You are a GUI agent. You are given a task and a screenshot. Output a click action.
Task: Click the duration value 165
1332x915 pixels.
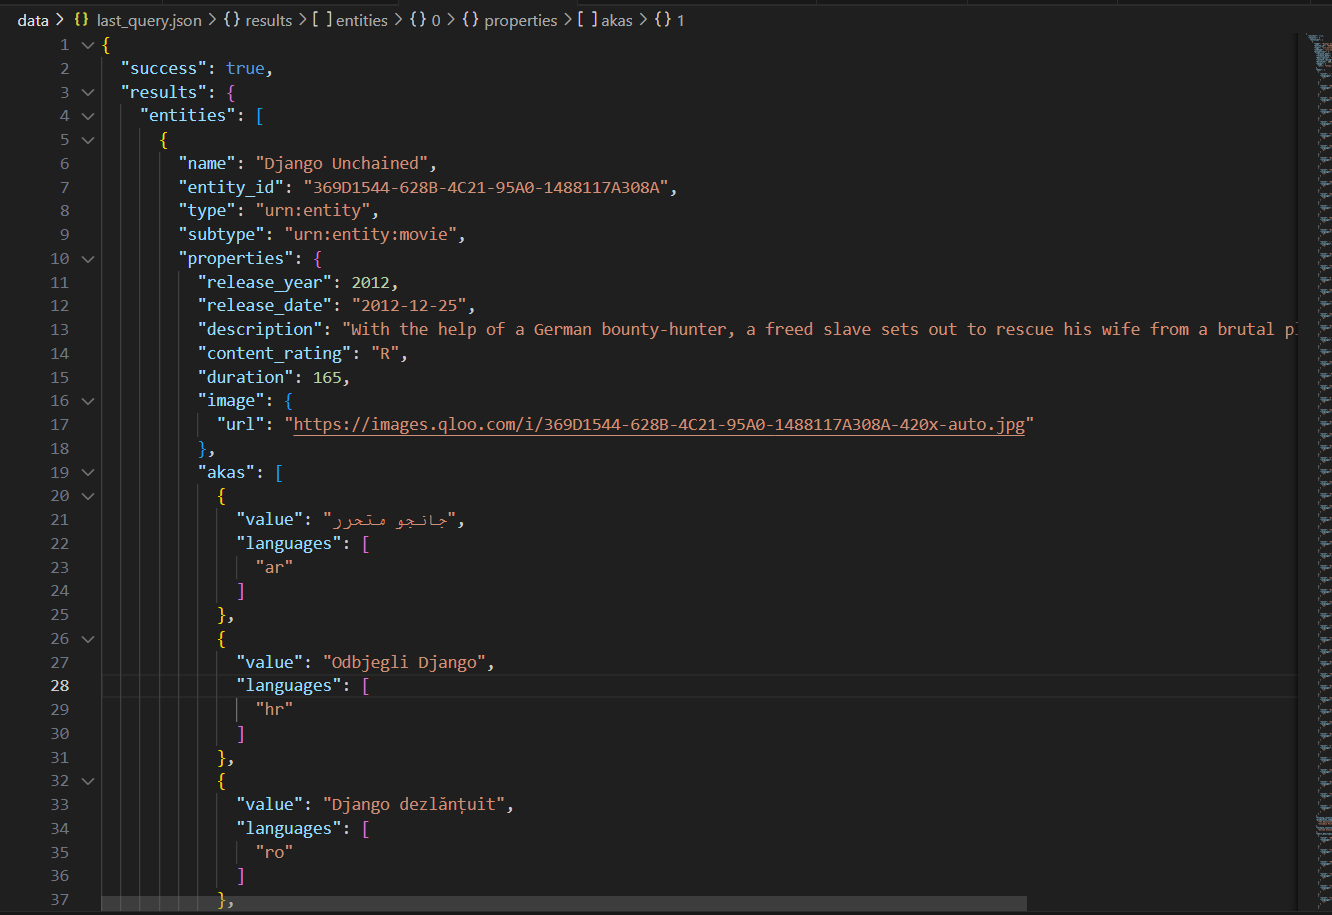tap(327, 378)
